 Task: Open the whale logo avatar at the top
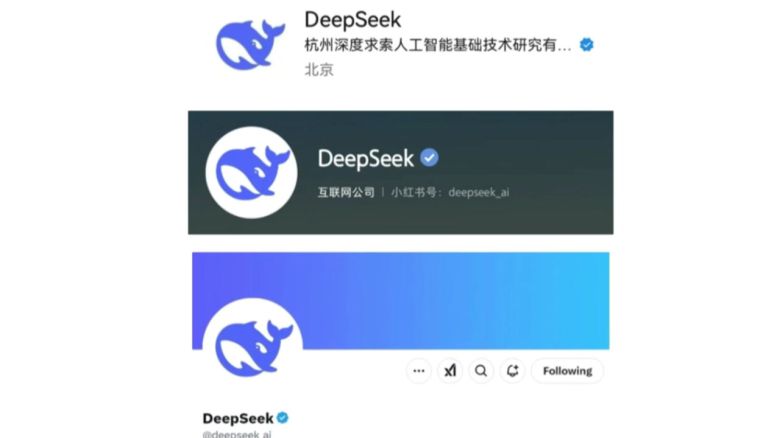(250, 45)
